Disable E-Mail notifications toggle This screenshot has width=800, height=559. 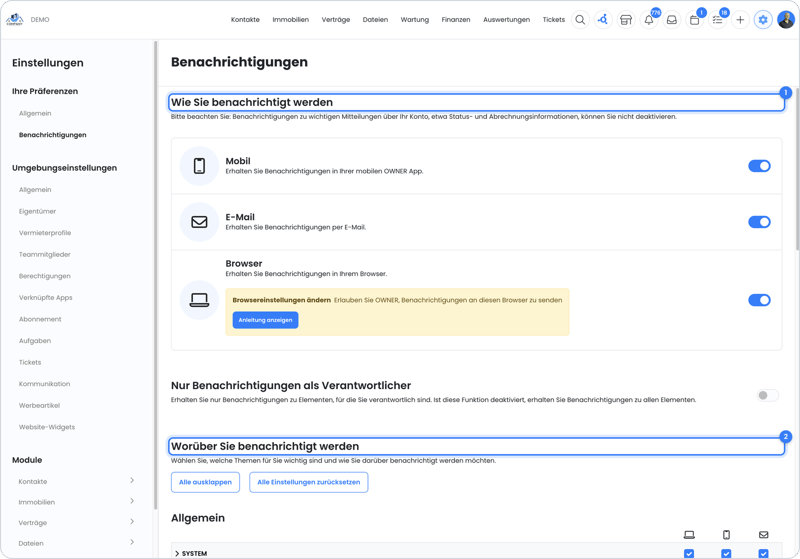[x=759, y=222]
